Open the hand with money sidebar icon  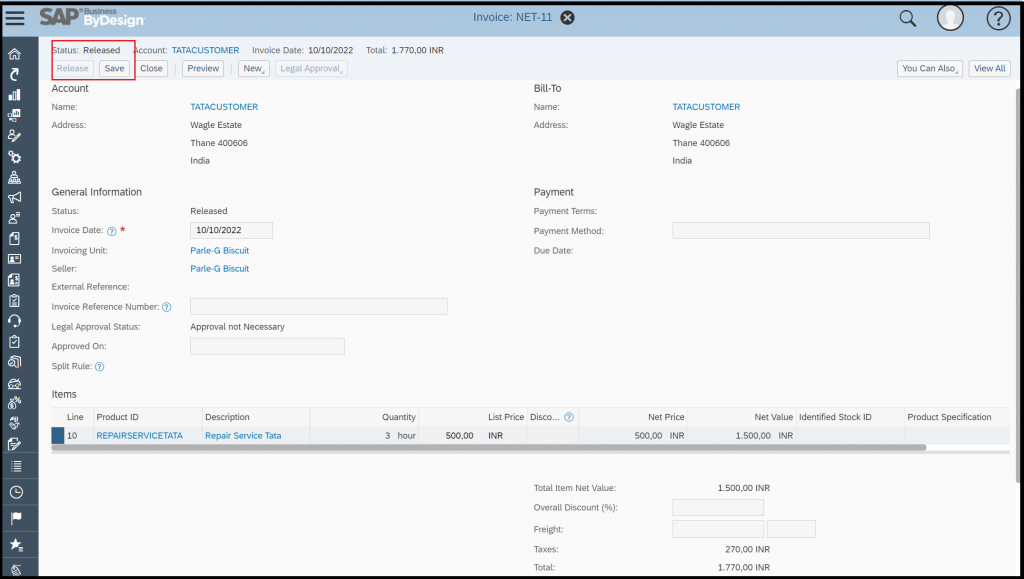pos(14,423)
